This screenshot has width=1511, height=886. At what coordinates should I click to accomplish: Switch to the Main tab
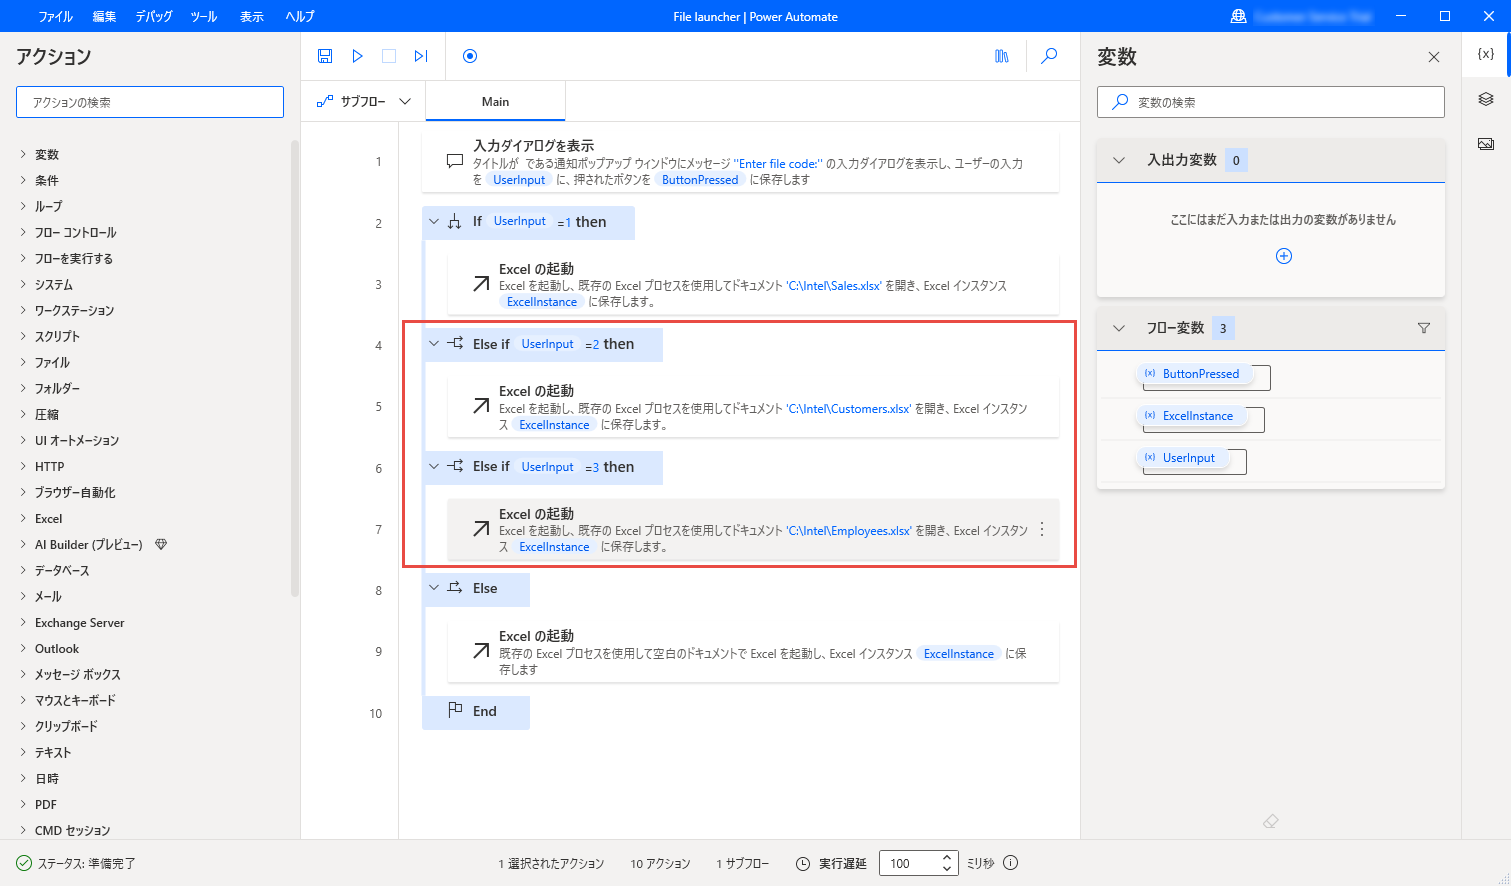(x=496, y=101)
